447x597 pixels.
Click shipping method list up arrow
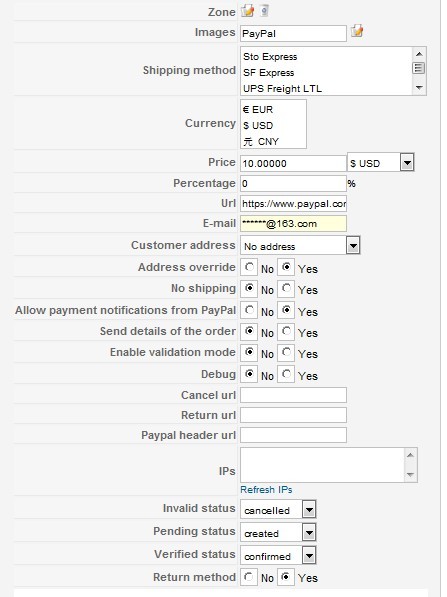click(x=419, y=54)
